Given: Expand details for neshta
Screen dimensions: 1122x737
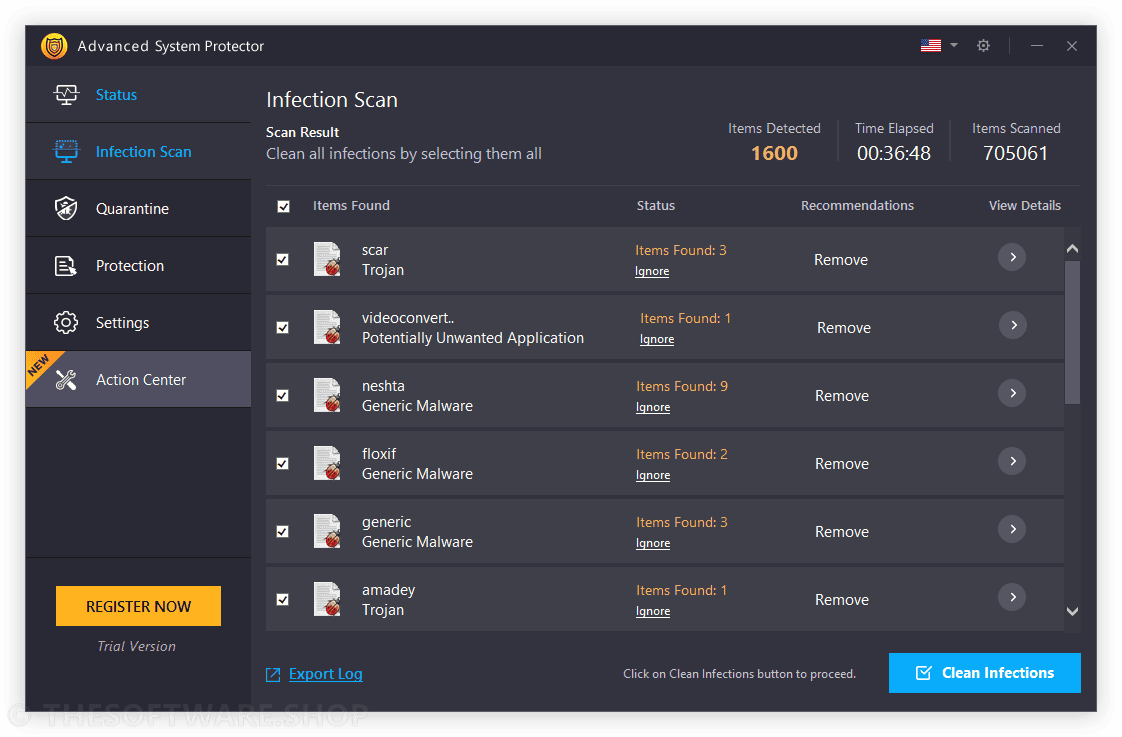Looking at the screenshot, I should [1012, 393].
